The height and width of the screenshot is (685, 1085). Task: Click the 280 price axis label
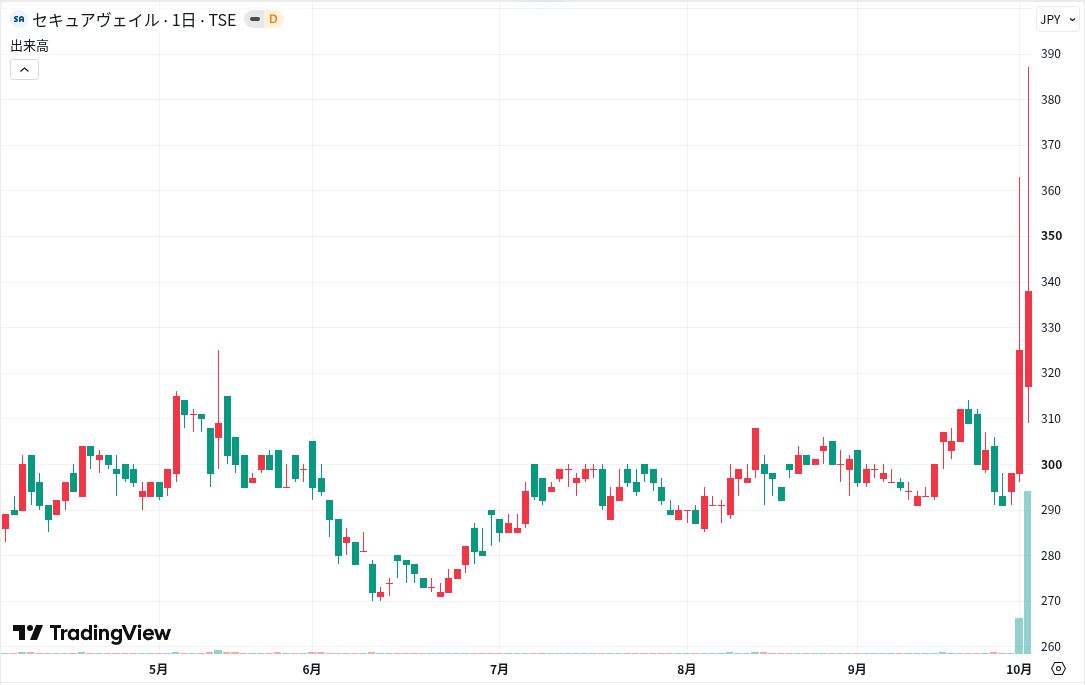(1050, 556)
